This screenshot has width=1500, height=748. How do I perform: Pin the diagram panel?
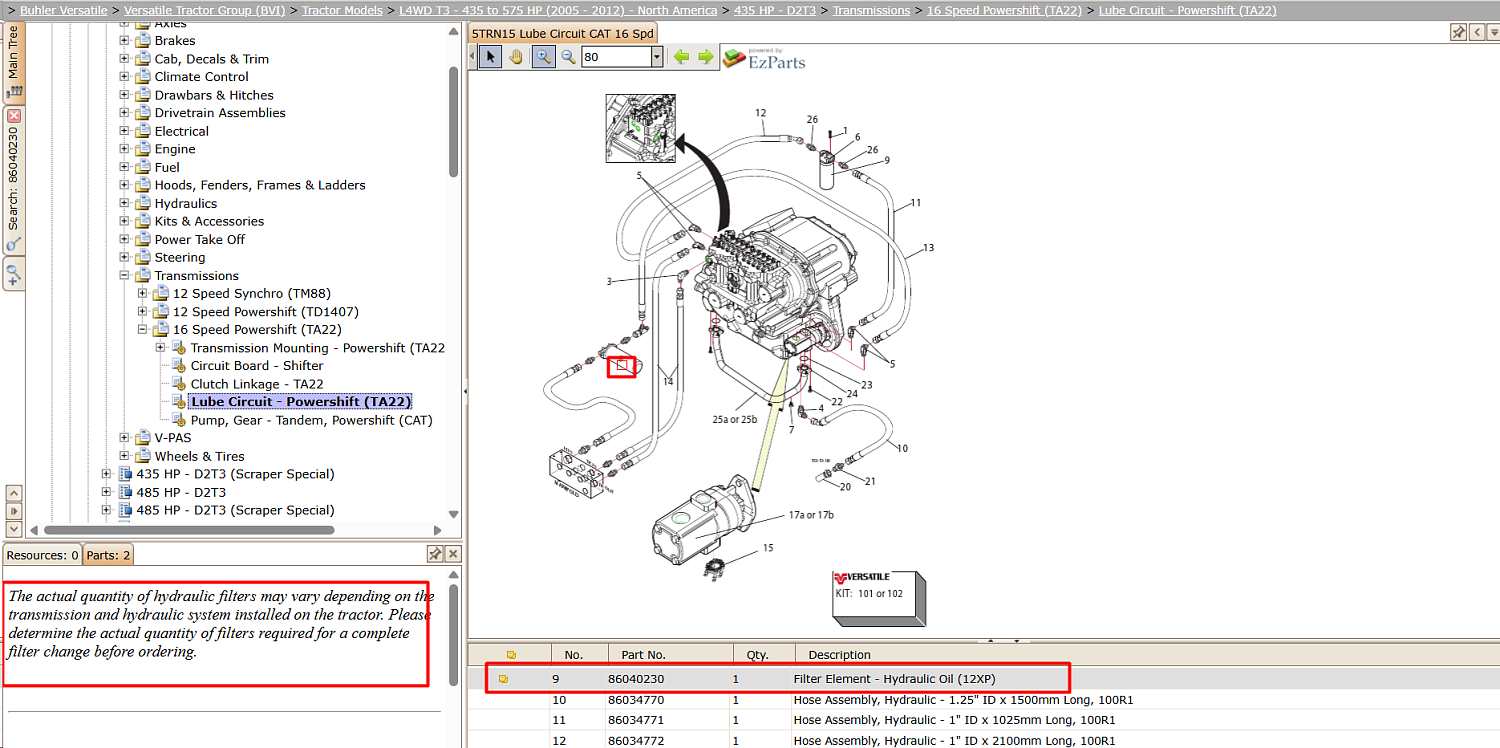pos(1459,33)
